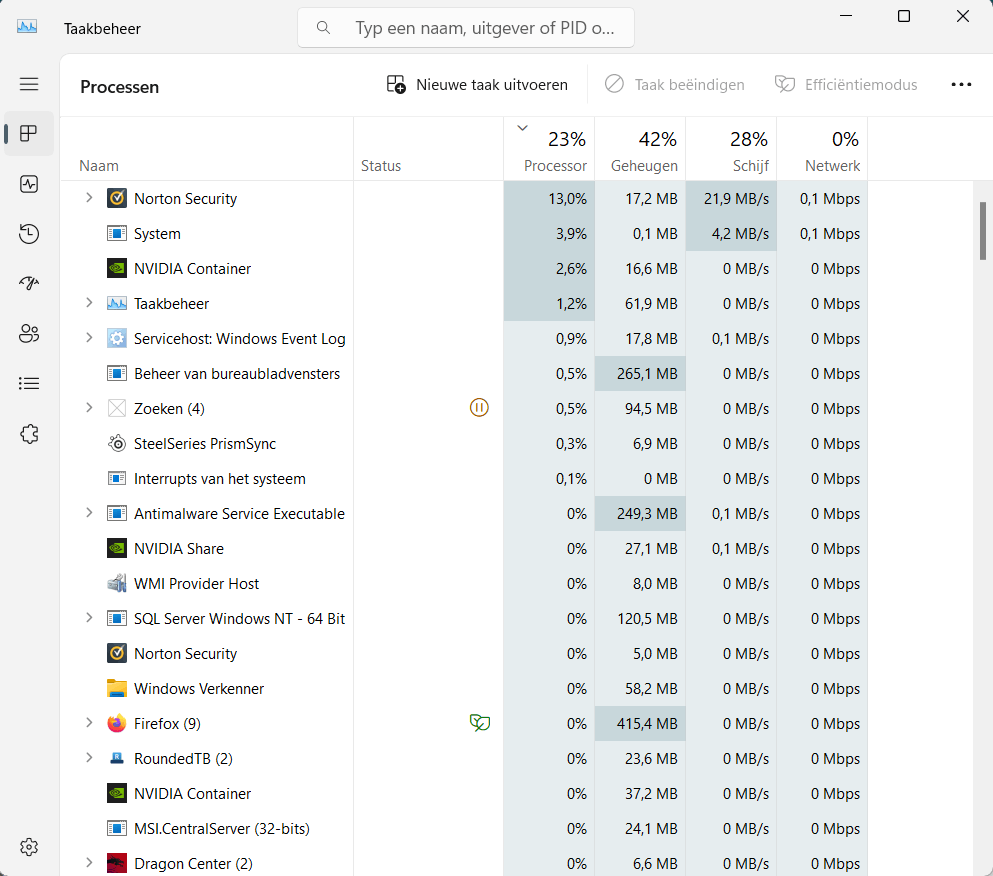Click Nieuwe taak uitvoeren button text
This screenshot has height=876, width=993.
point(491,85)
